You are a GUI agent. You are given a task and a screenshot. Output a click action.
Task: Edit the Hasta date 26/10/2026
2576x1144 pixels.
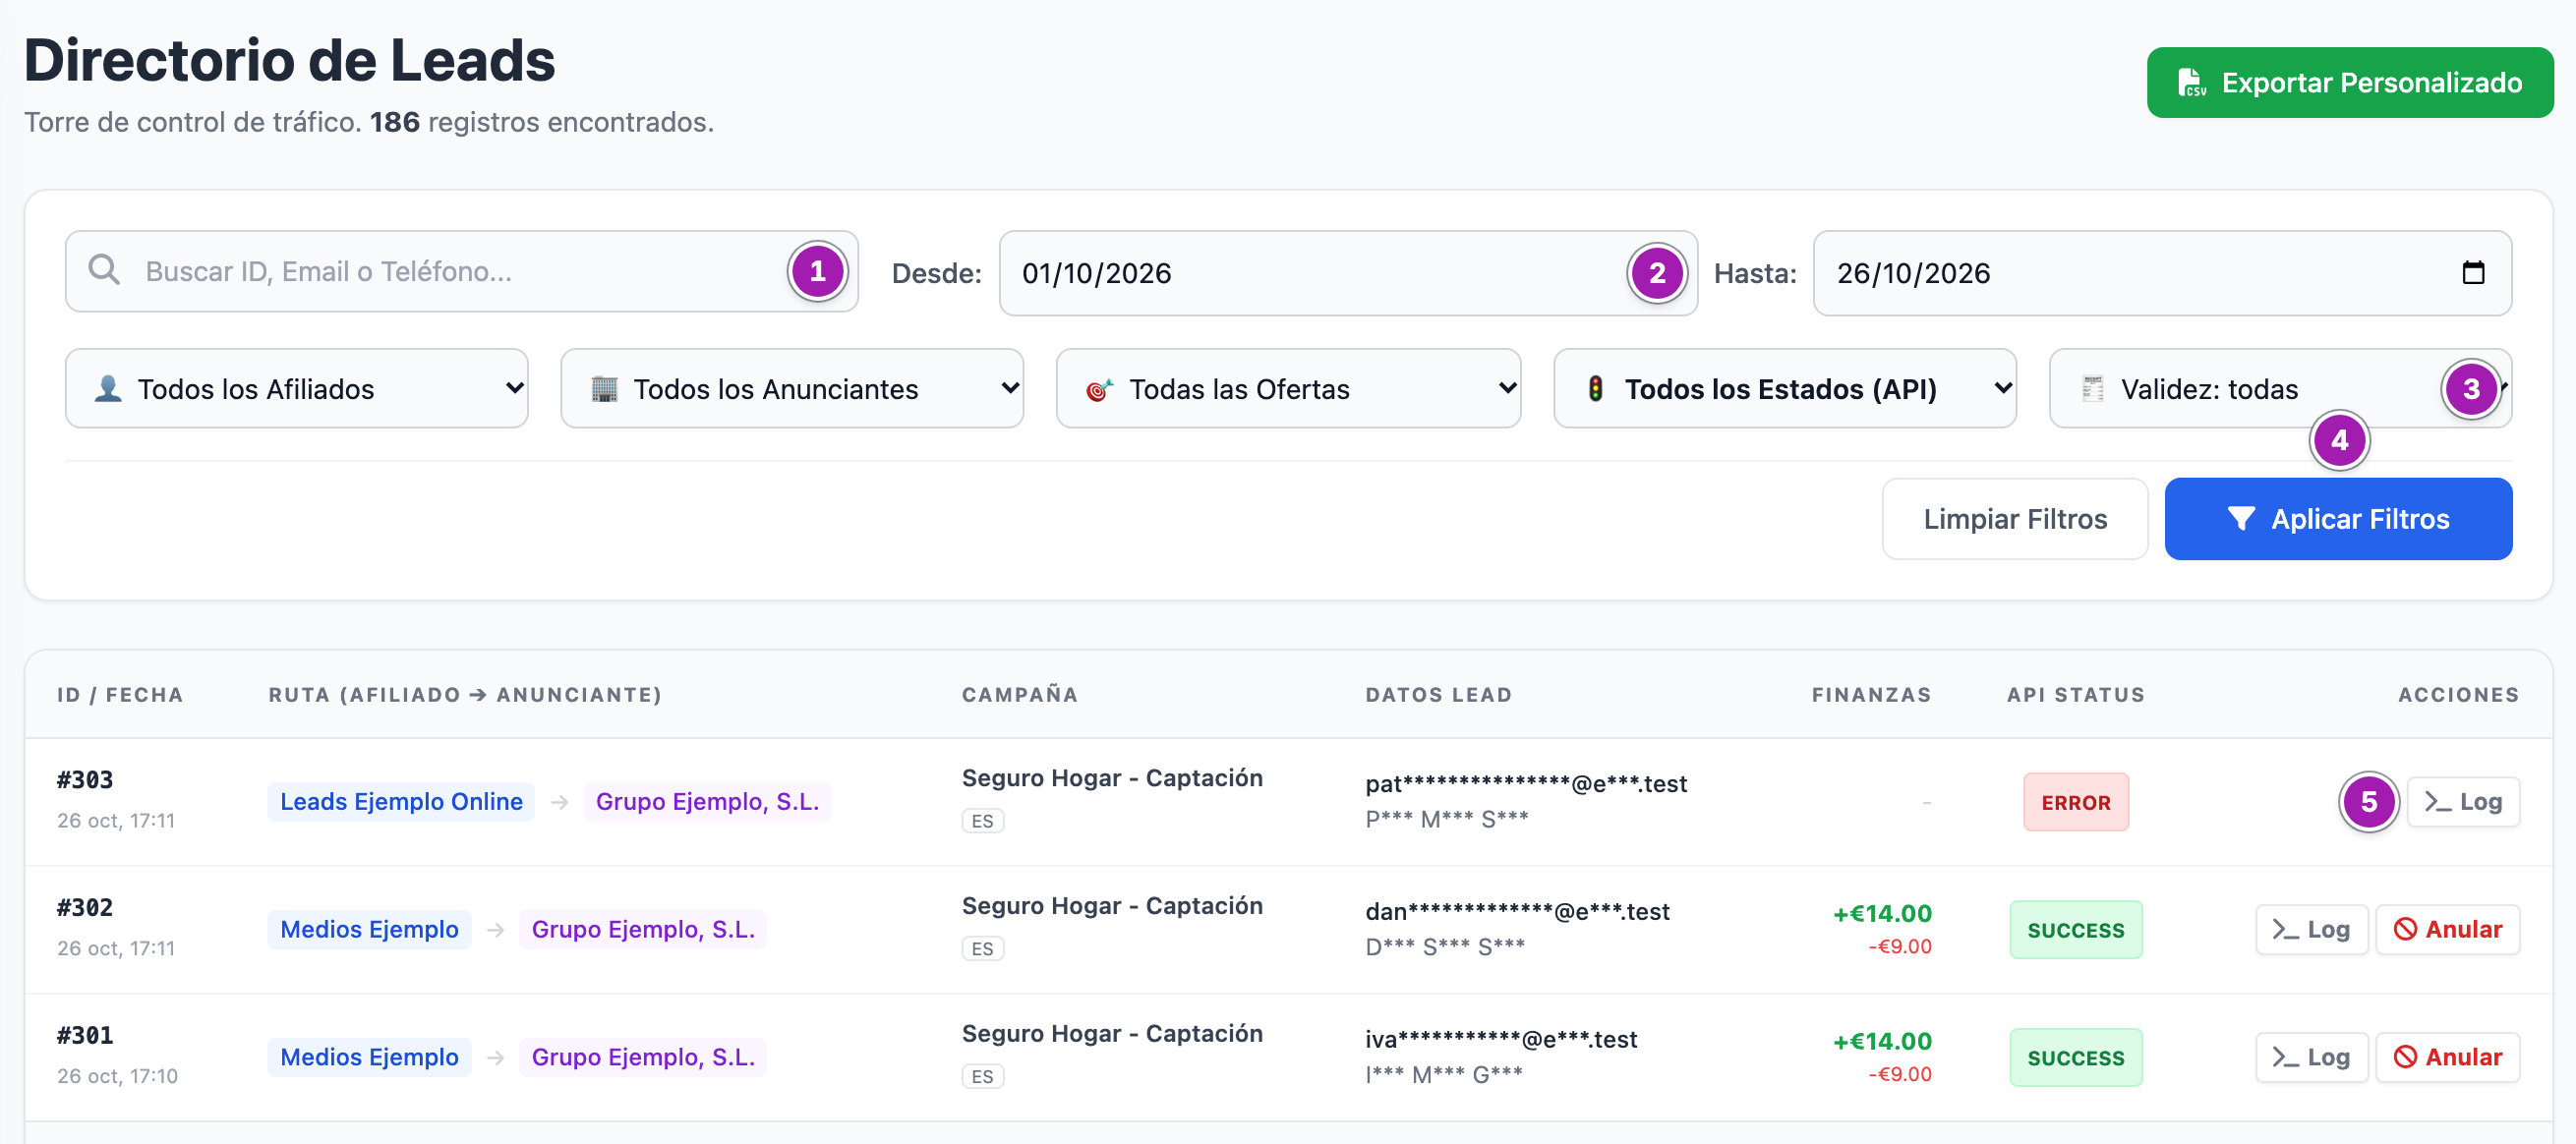pyautogui.click(x=2161, y=273)
